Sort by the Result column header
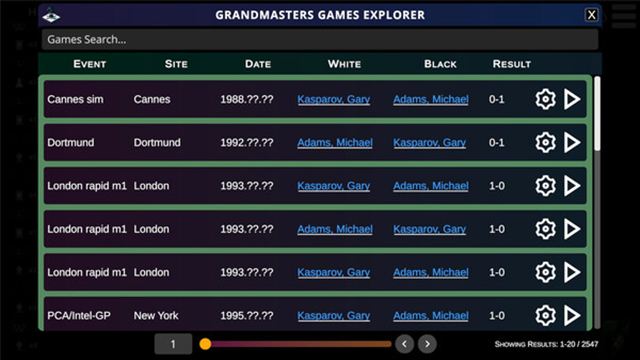640x360 pixels. 511,64
